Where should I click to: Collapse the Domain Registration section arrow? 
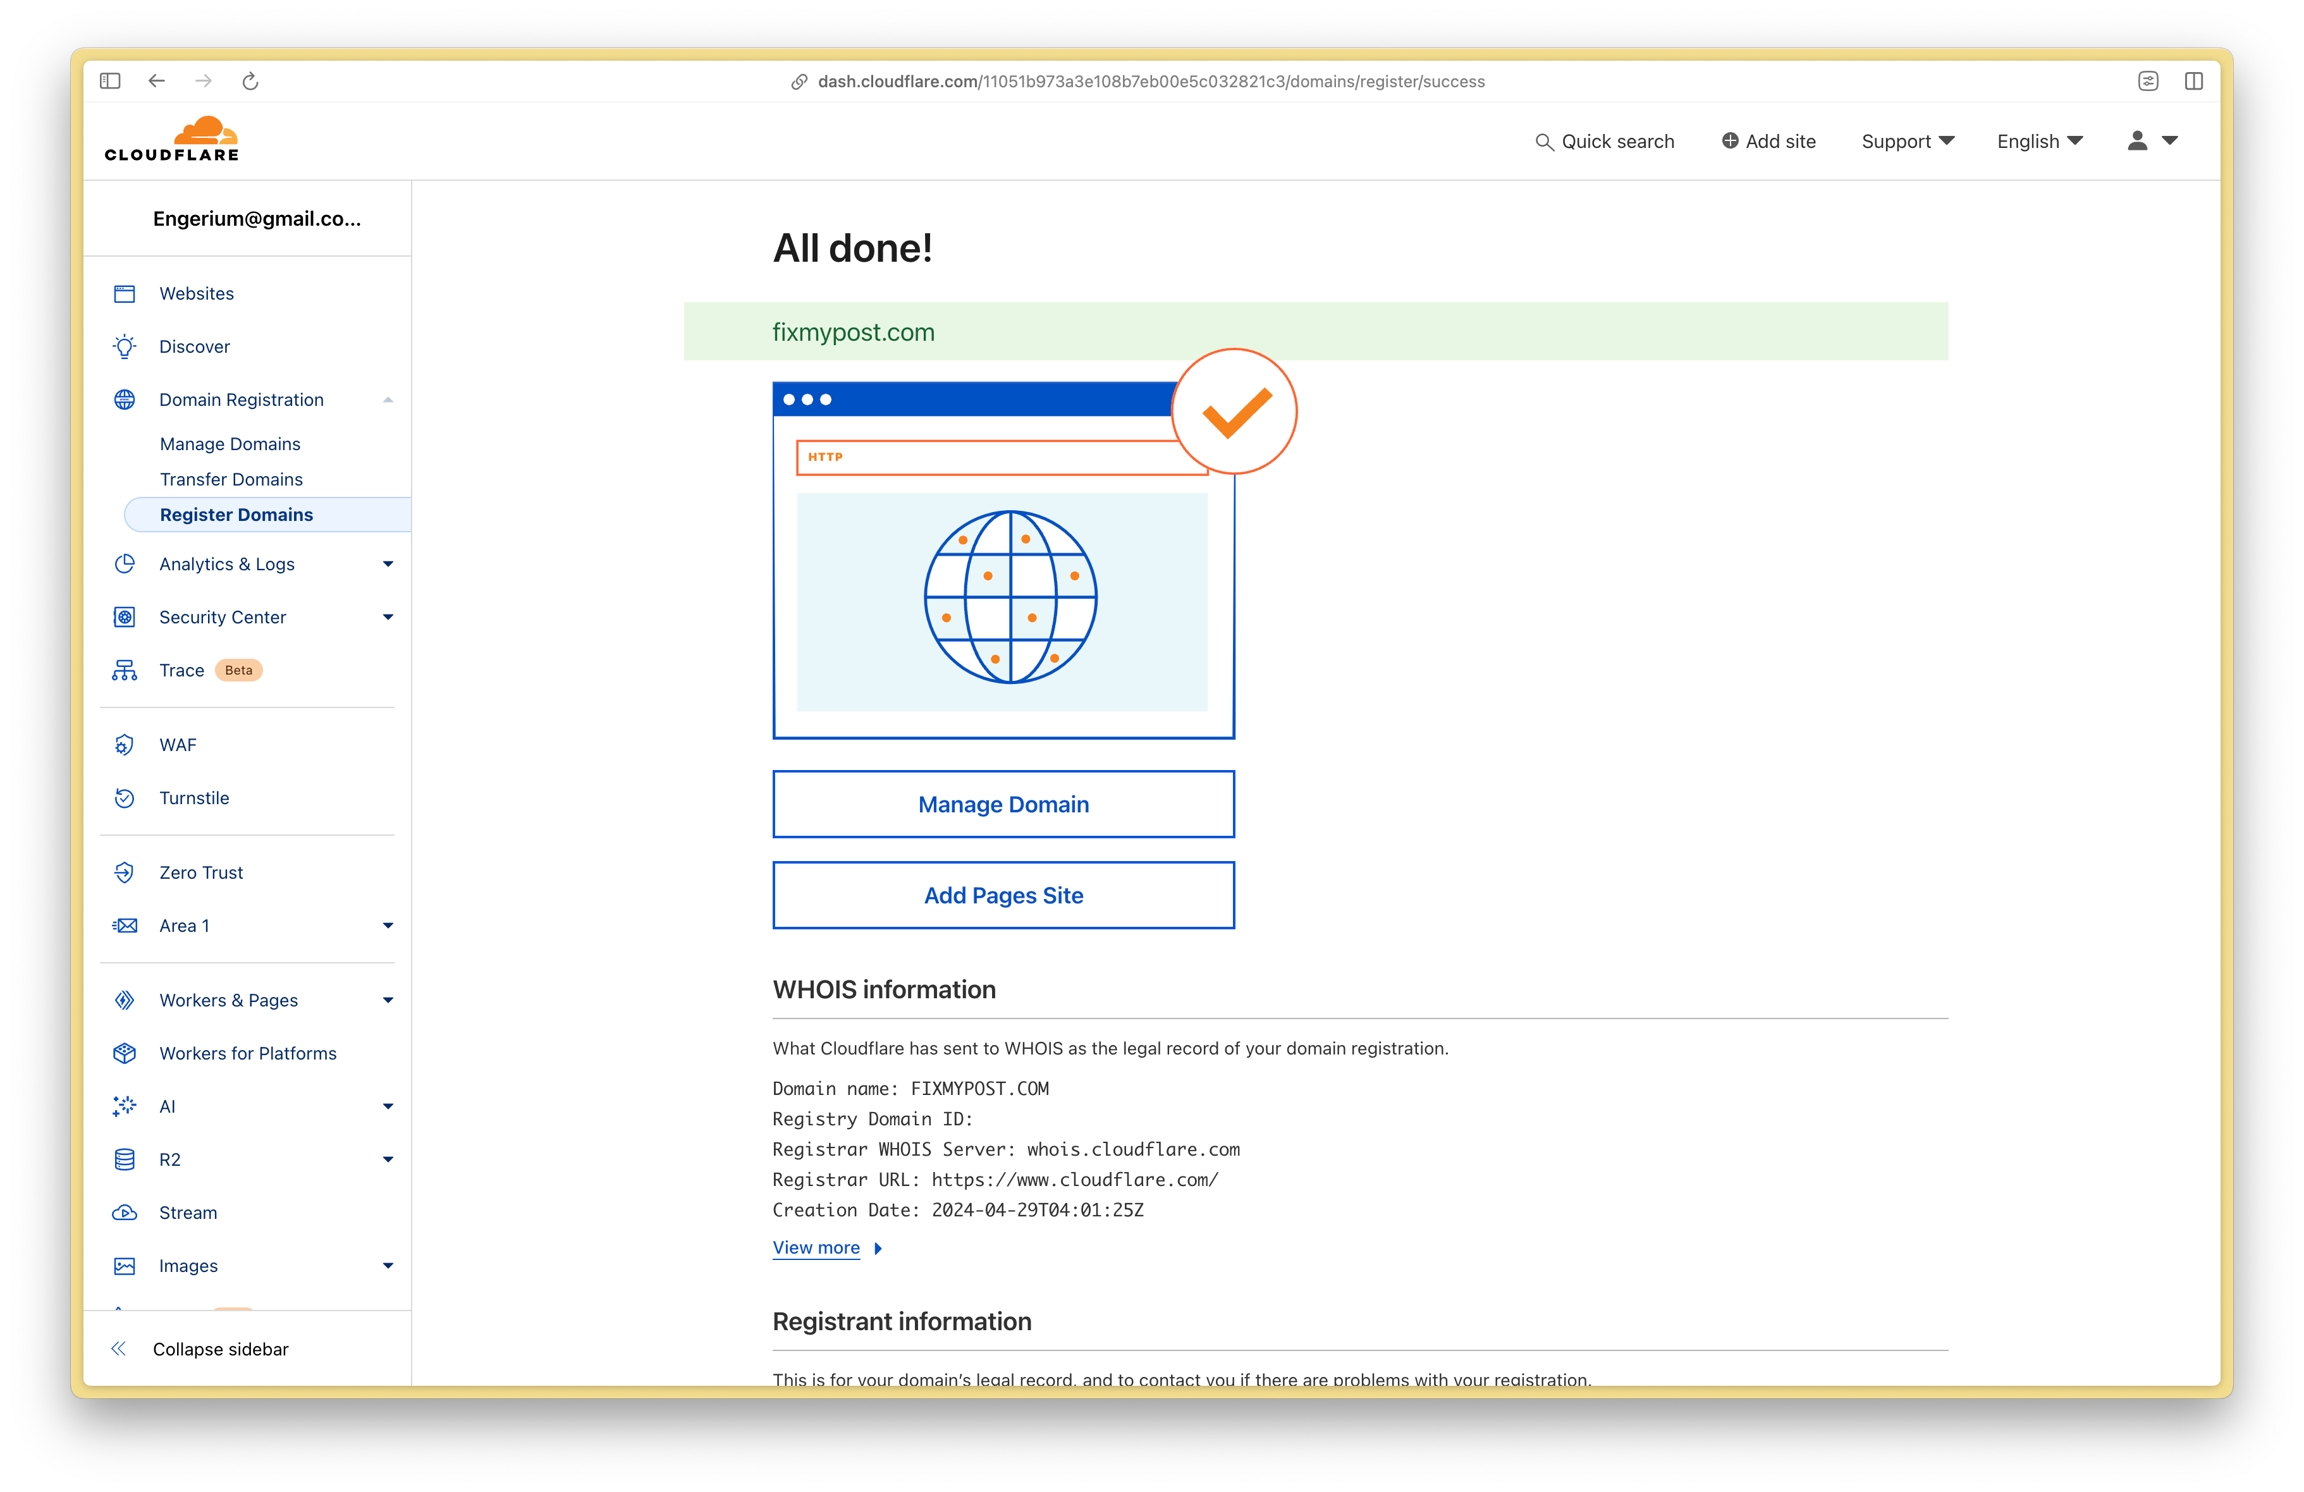[388, 400]
